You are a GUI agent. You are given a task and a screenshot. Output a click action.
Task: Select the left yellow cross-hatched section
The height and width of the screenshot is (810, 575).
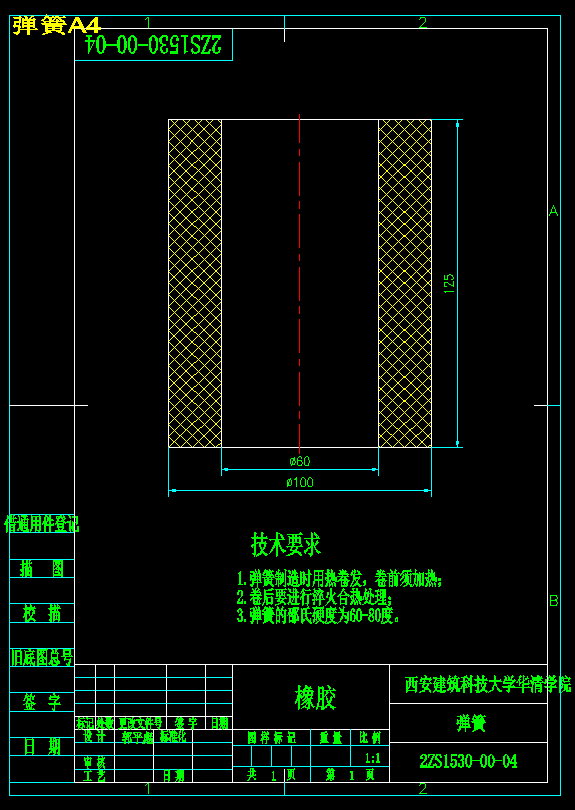tap(195, 284)
